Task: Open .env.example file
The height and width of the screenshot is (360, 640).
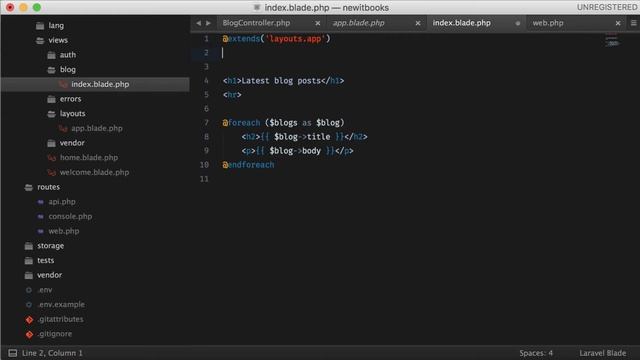Action: [x=61, y=304]
